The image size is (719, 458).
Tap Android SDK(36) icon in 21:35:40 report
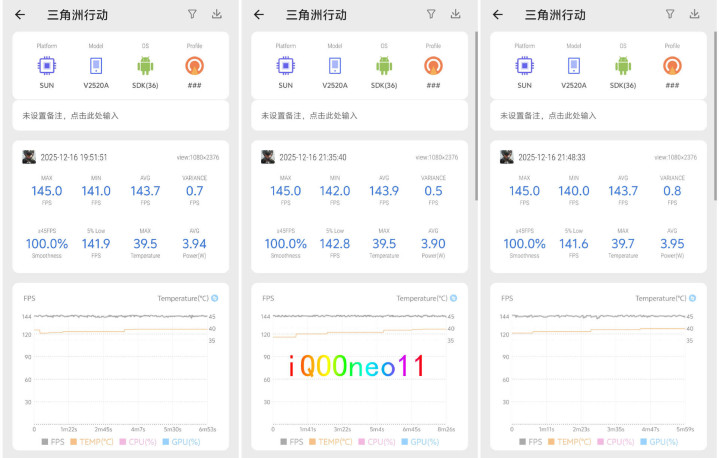pos(384,66)
